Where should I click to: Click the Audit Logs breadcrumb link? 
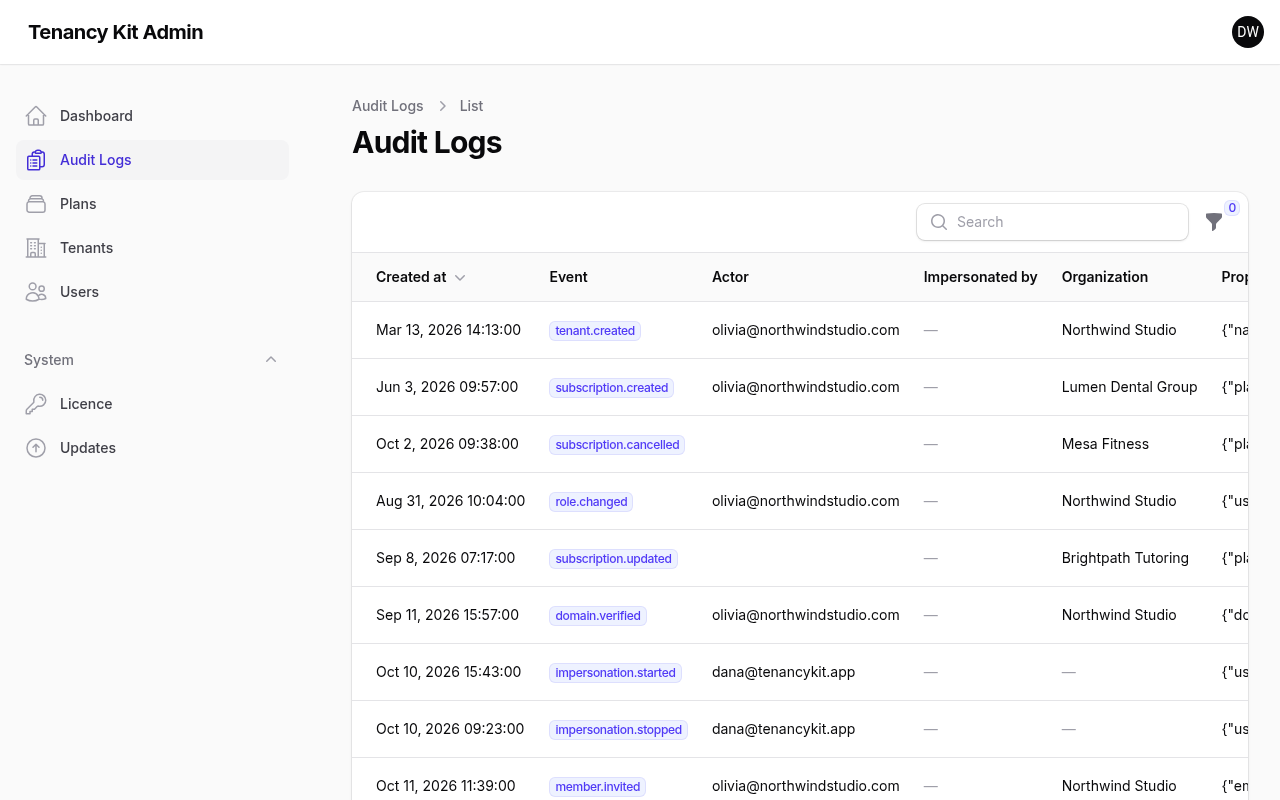tap(388, 106)
